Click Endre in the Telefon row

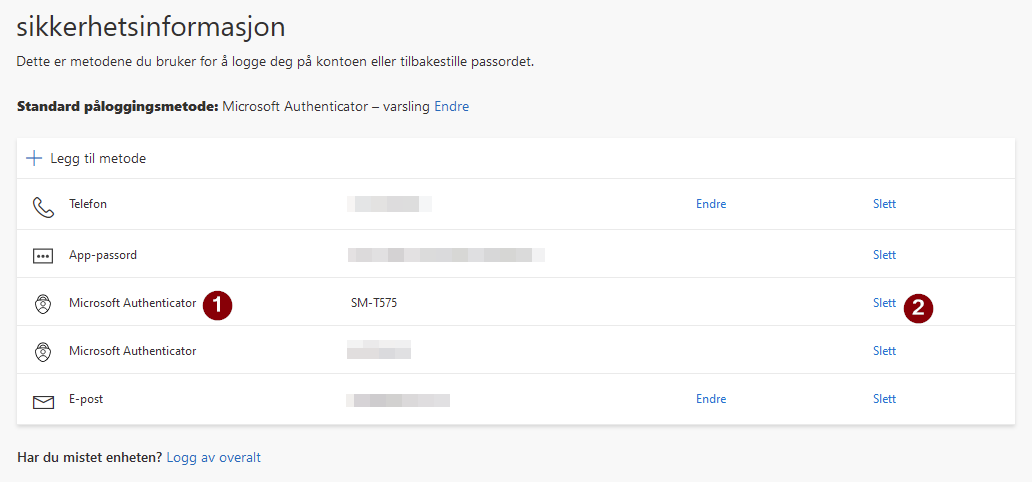[x=711, y=204]
